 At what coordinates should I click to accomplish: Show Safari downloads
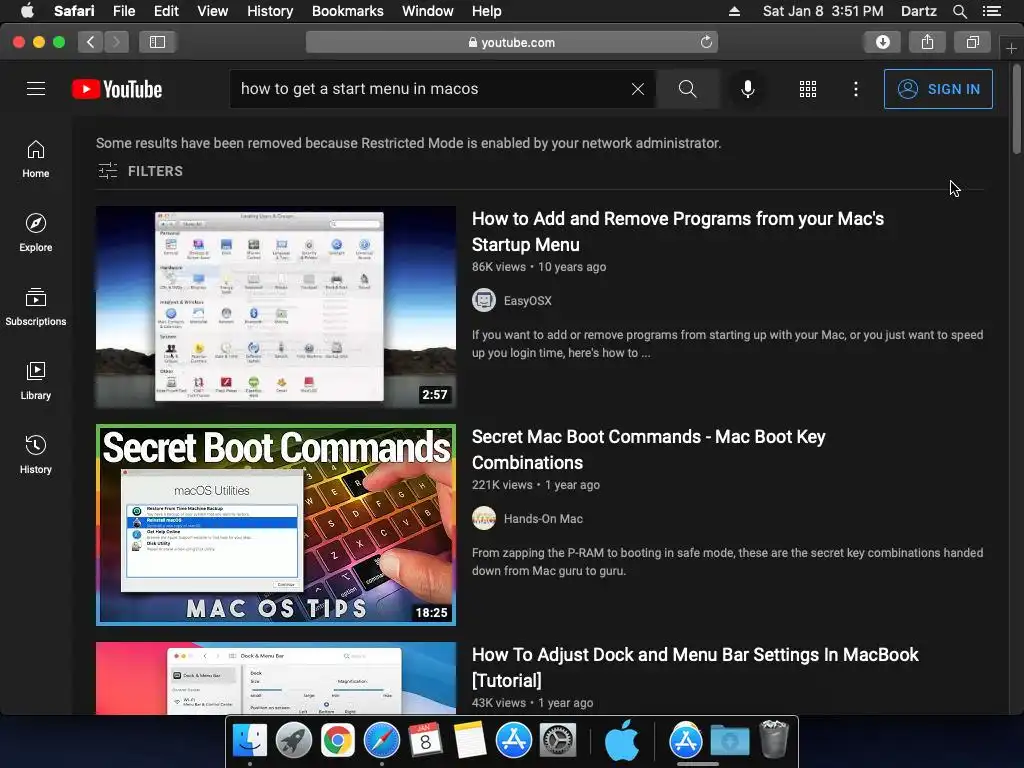click(x=882, y=42)
